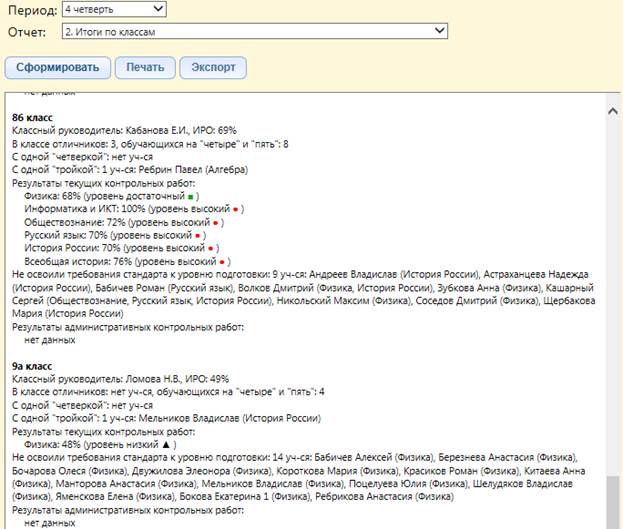Screen dimensions: 623x529
Task: Open the Период dropdown showing 4 четверть
Action: click(x=114, y=9)
